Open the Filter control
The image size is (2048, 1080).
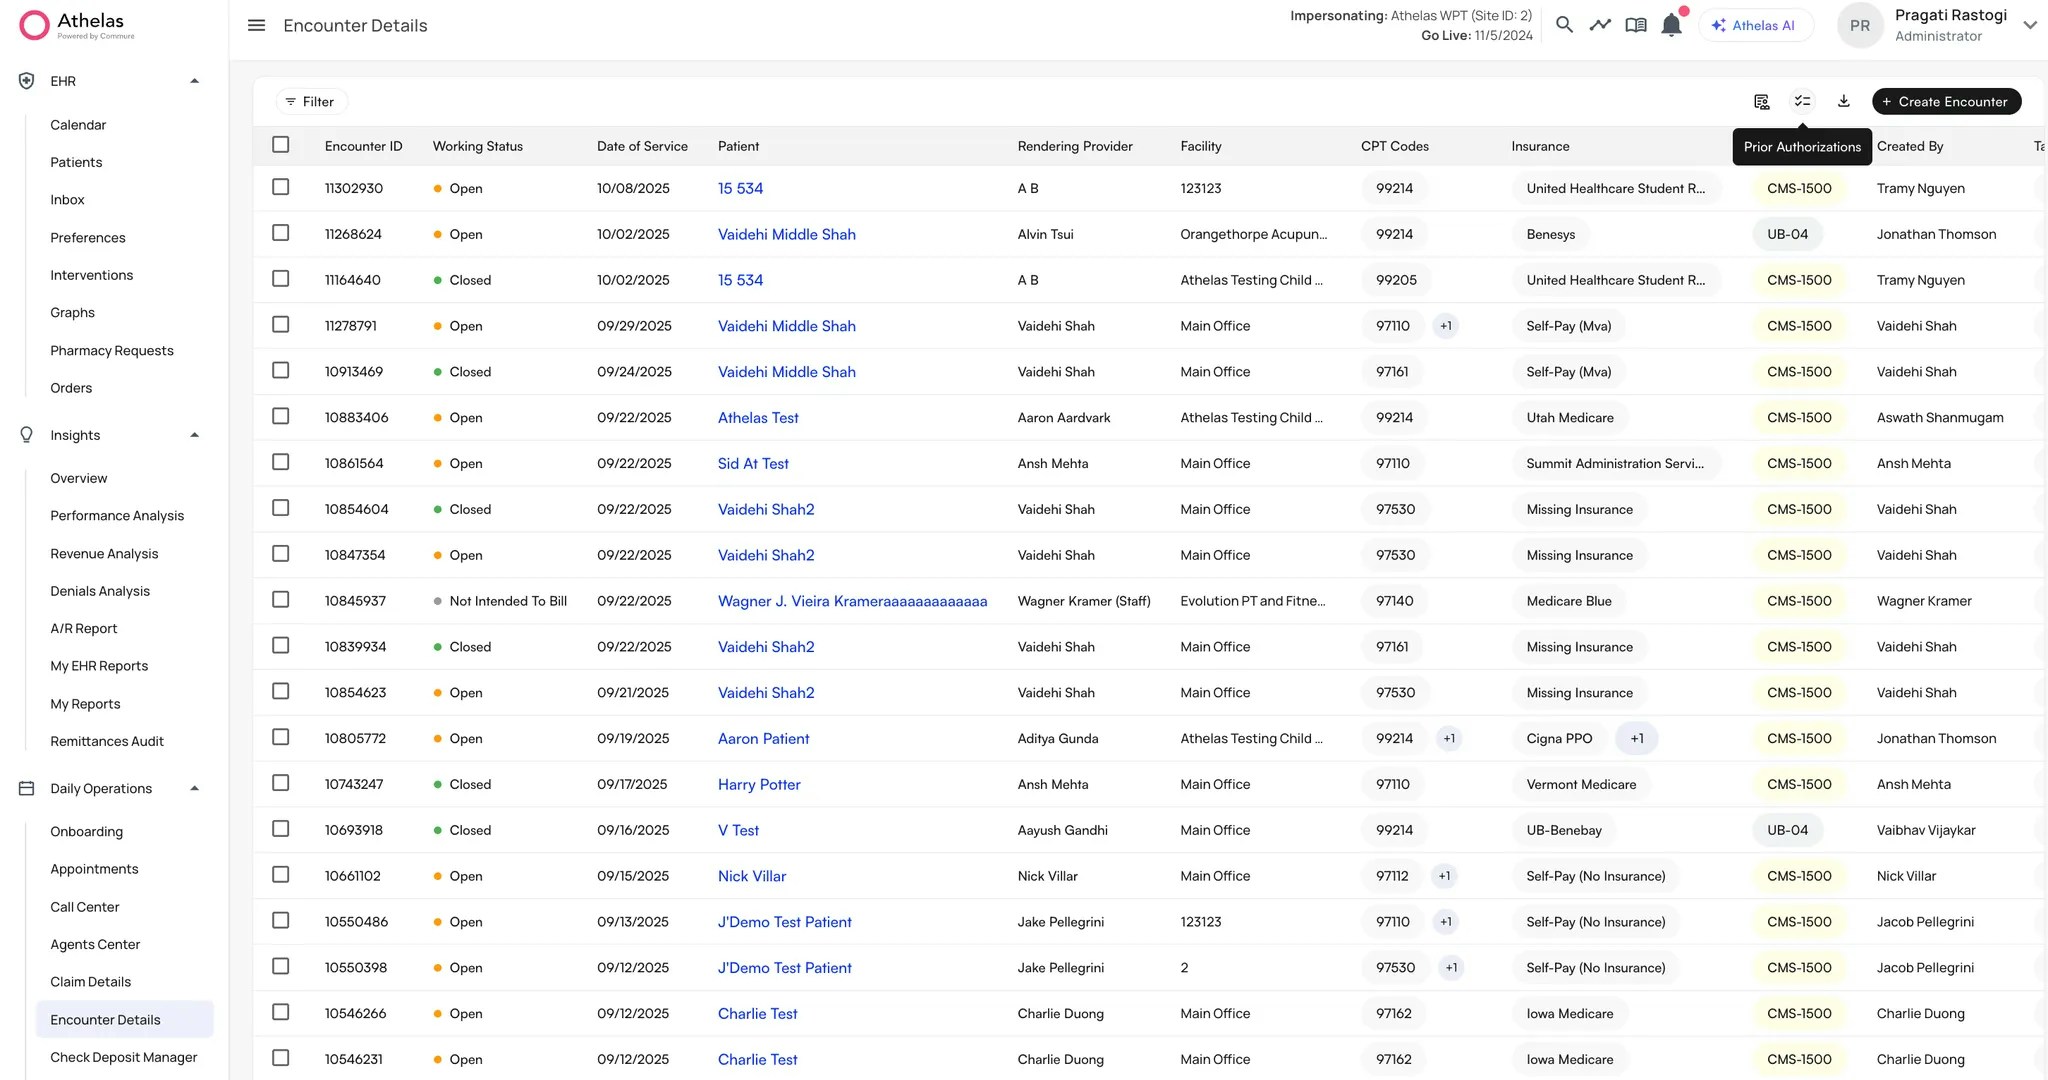tap(311, 101)
